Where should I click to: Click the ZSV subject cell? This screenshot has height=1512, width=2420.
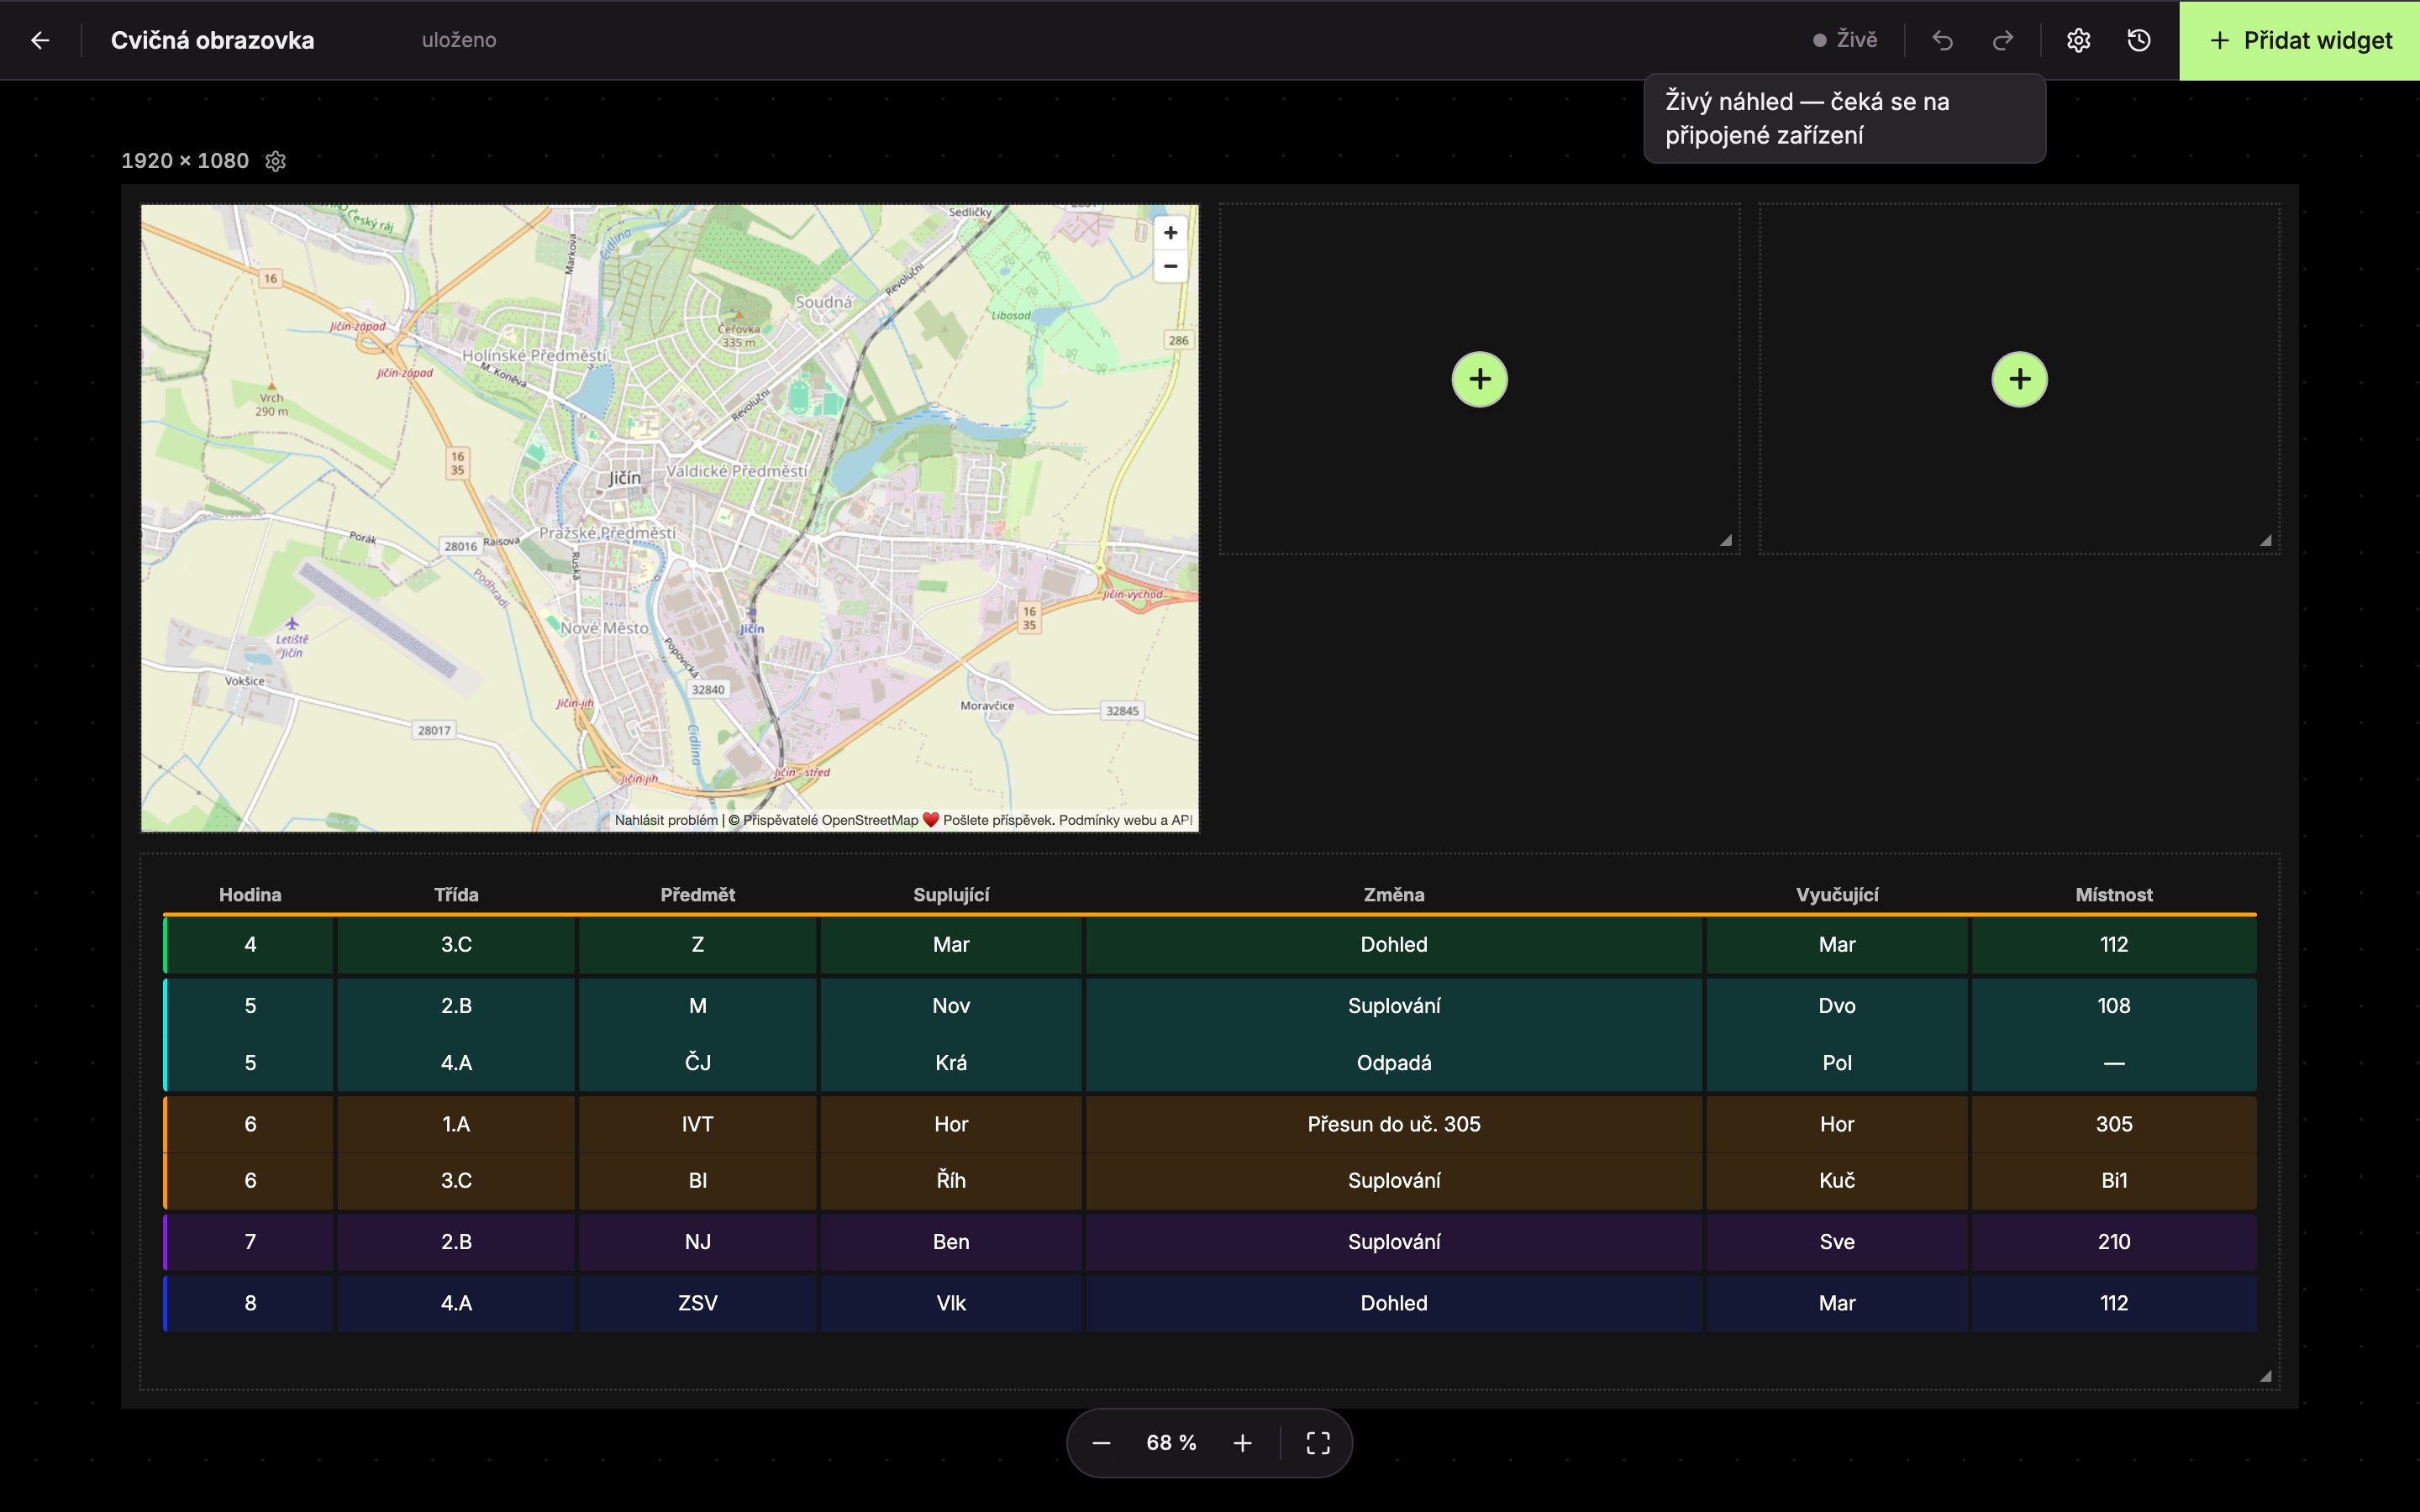click(x=698, y=1303)
